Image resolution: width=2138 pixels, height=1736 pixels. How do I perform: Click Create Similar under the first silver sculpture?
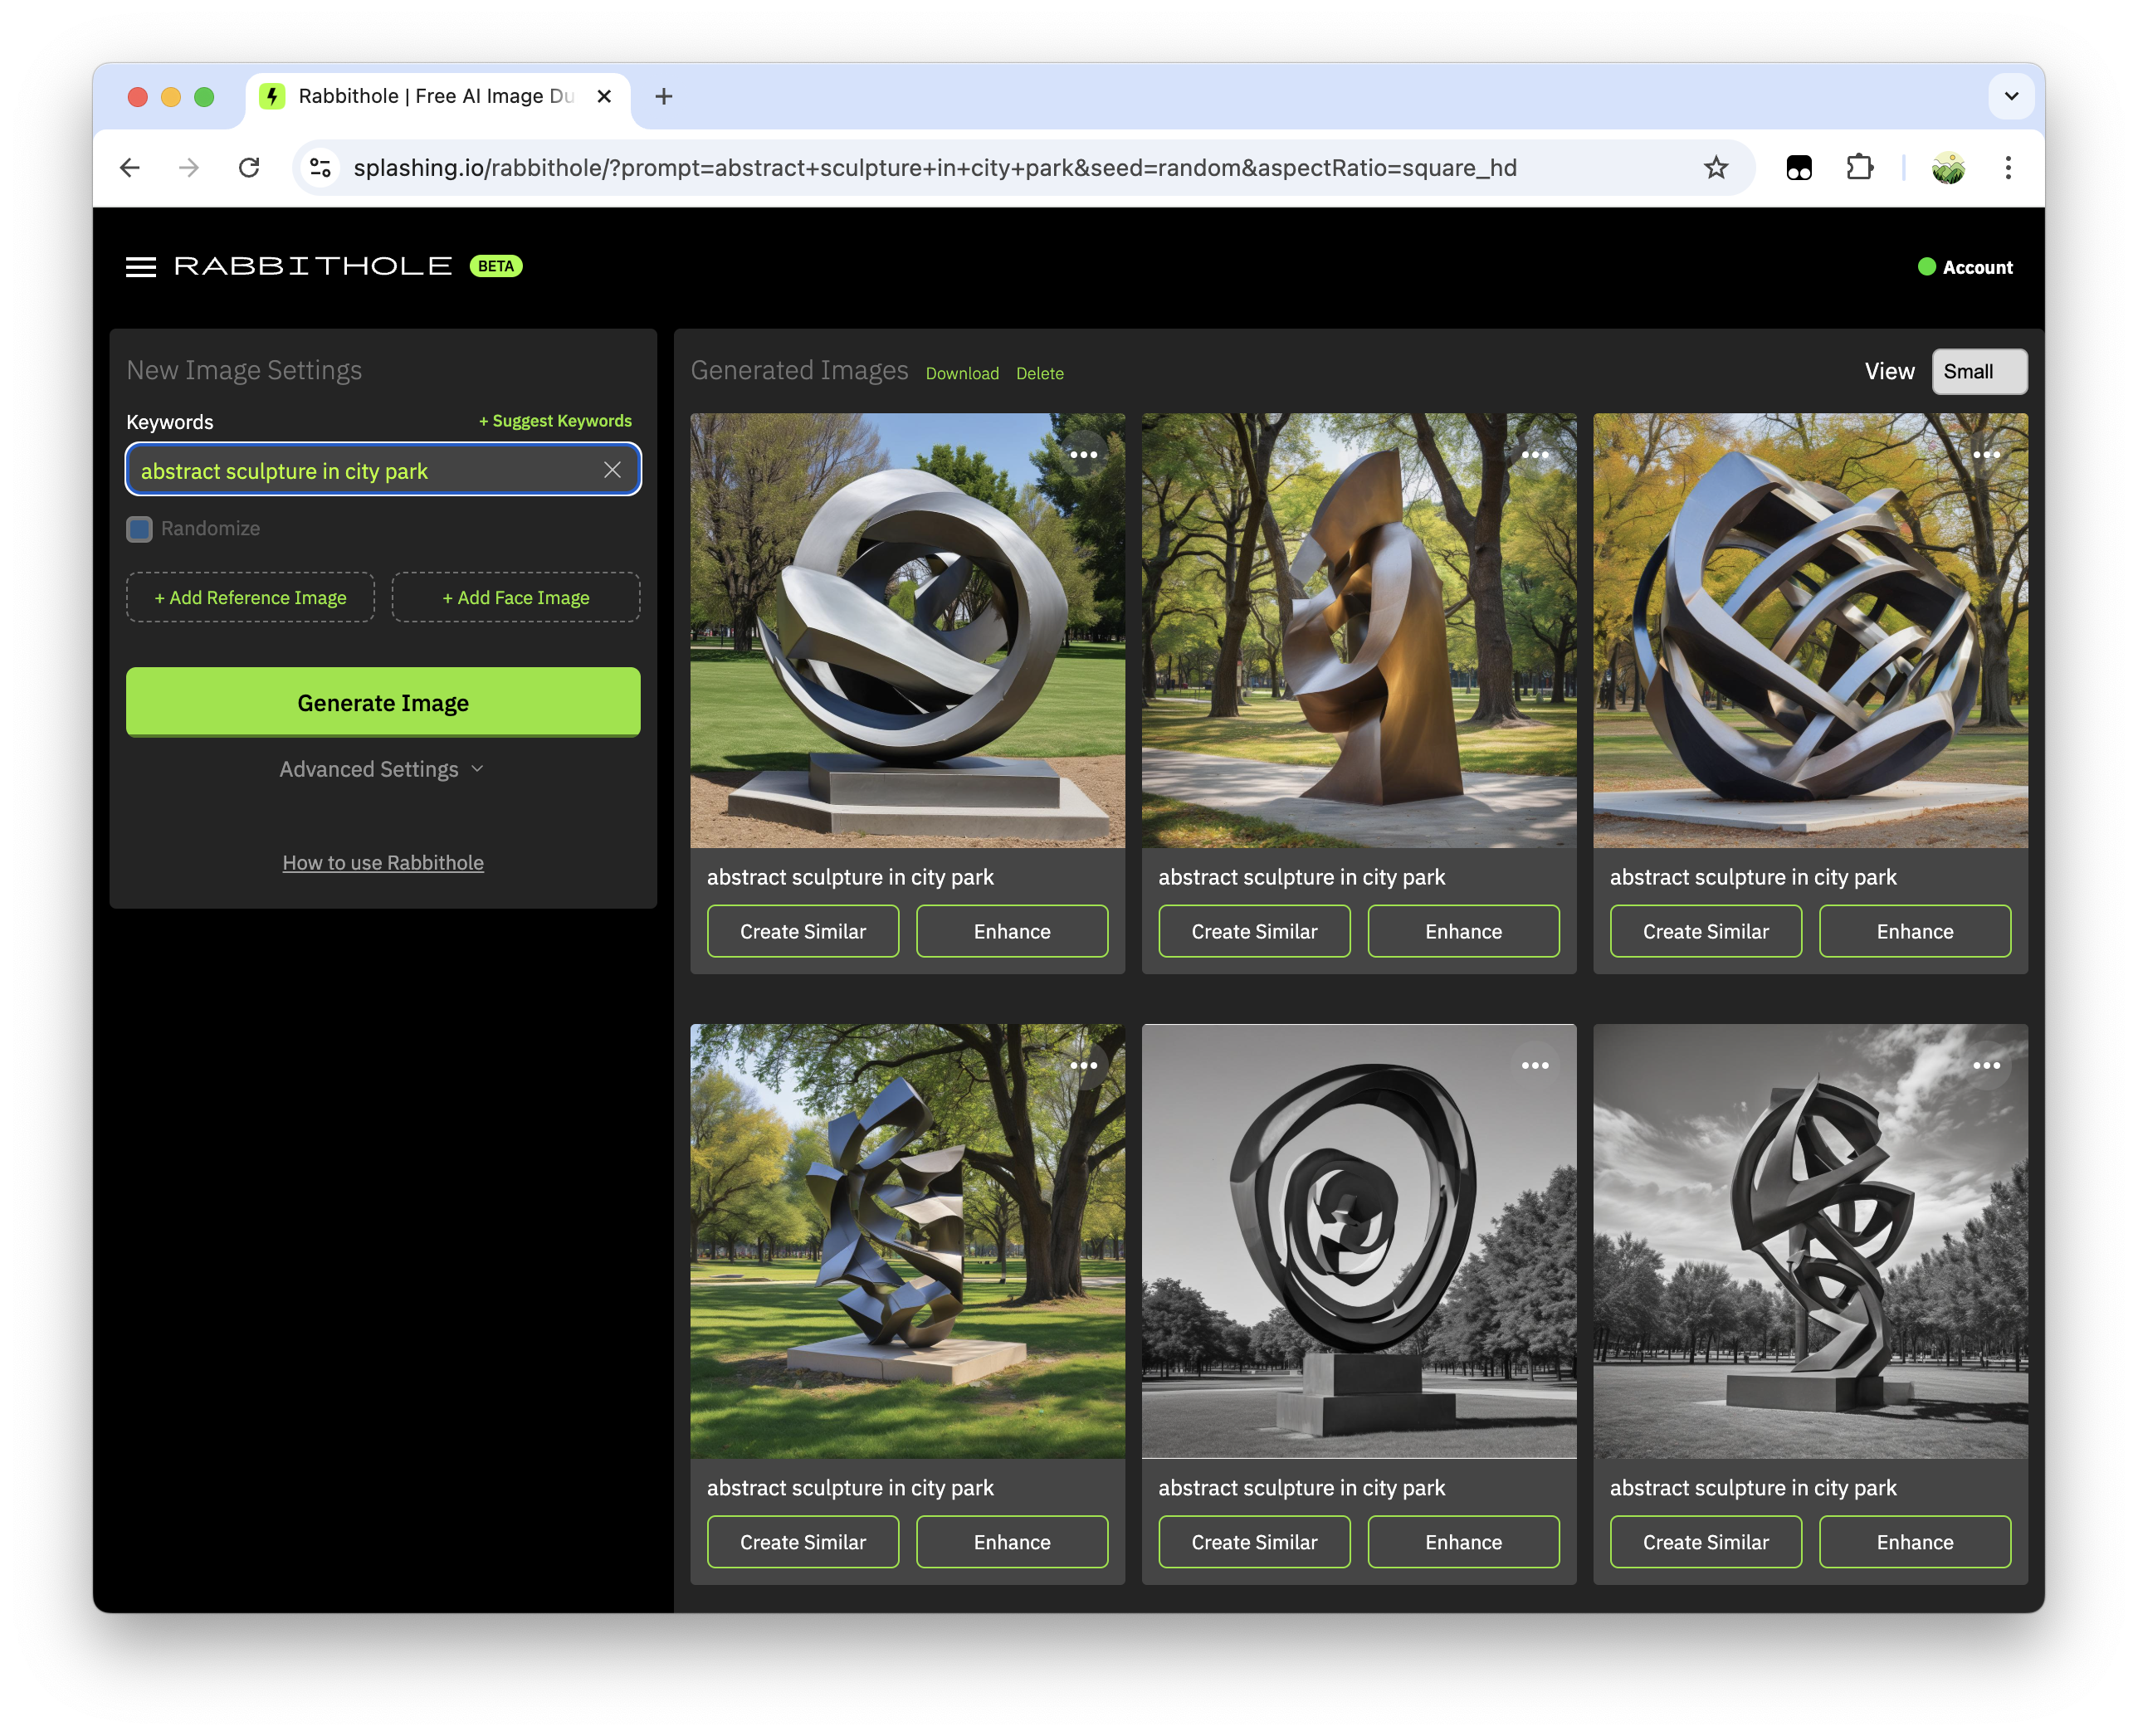(x=803, y=931)
